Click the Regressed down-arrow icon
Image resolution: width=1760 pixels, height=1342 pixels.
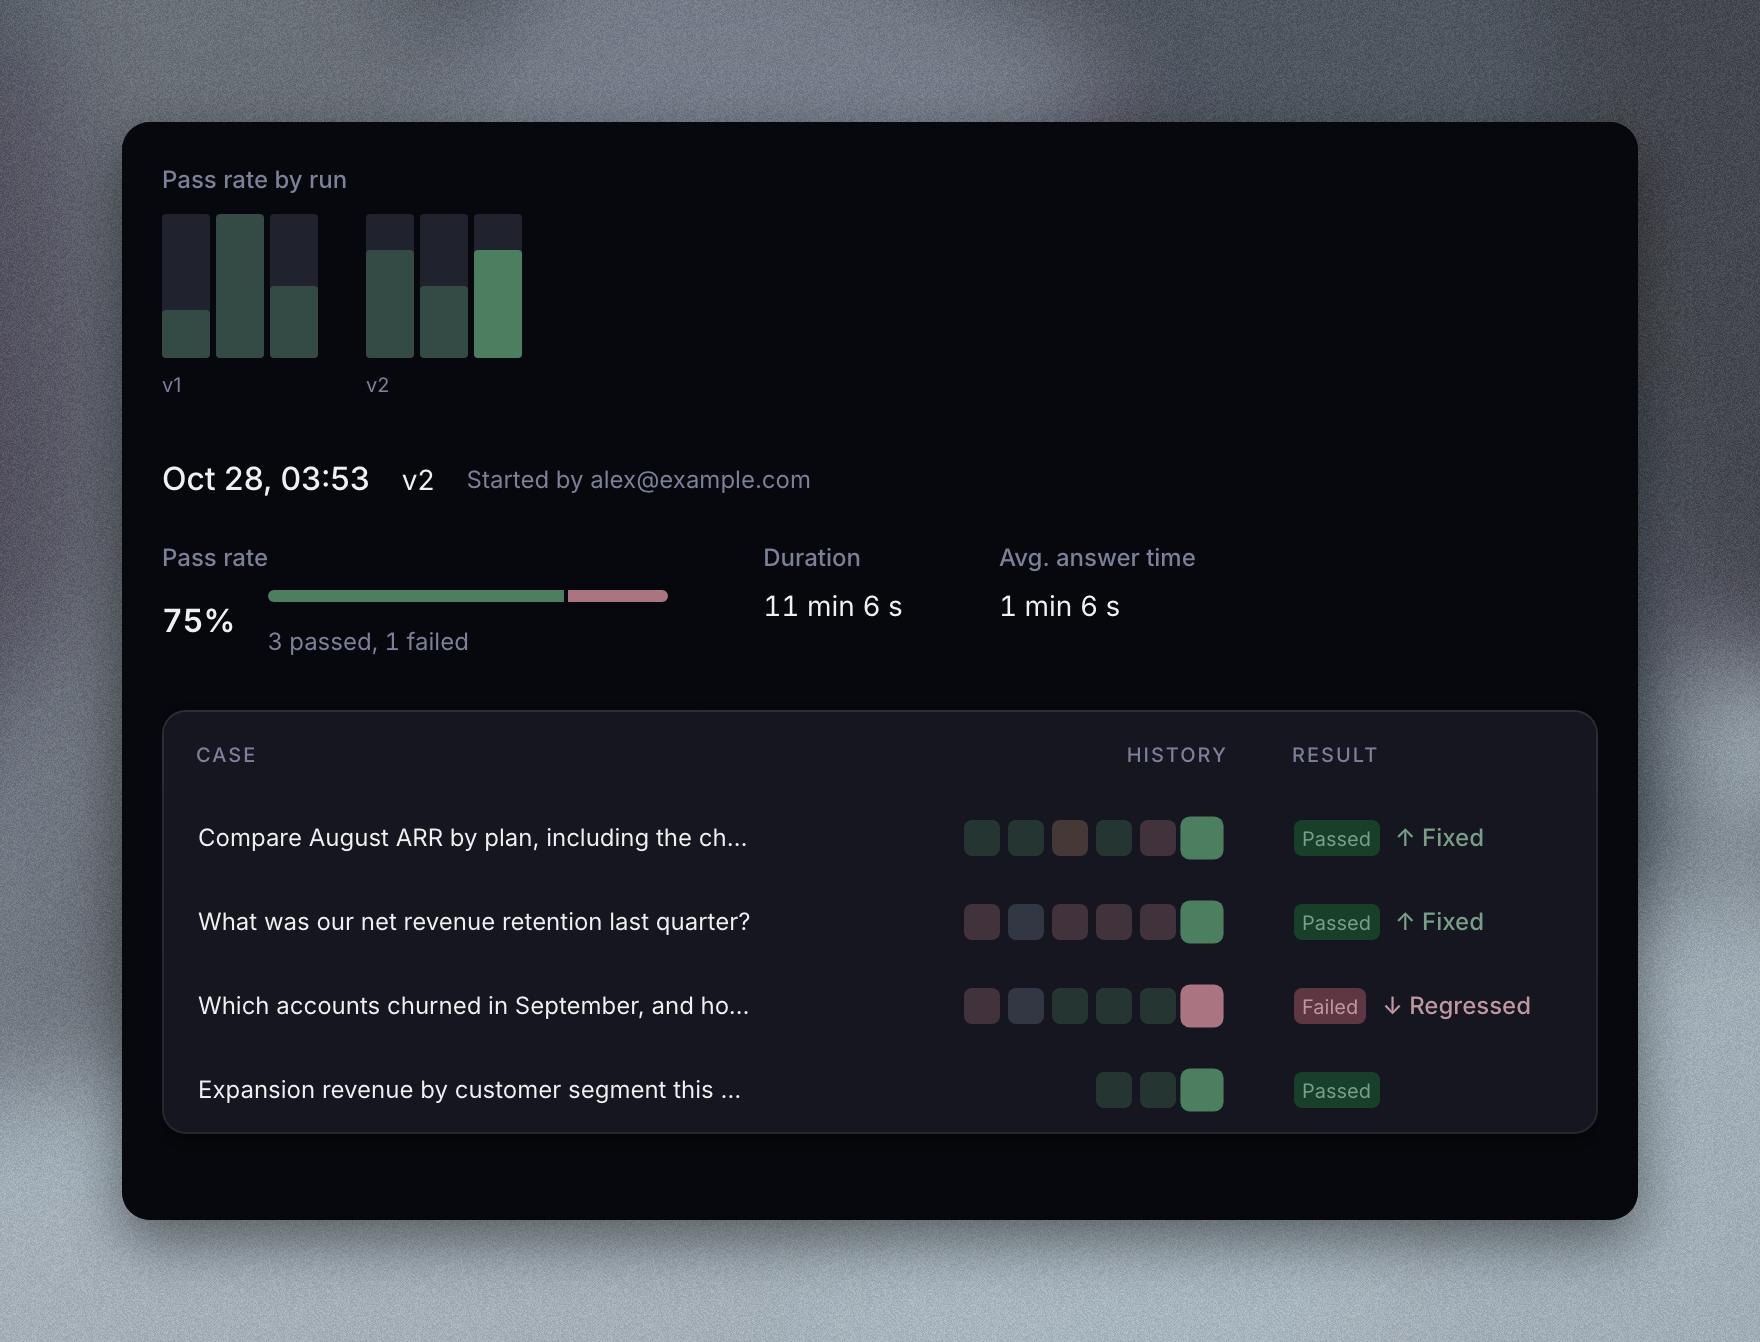pos(1392,1006)
